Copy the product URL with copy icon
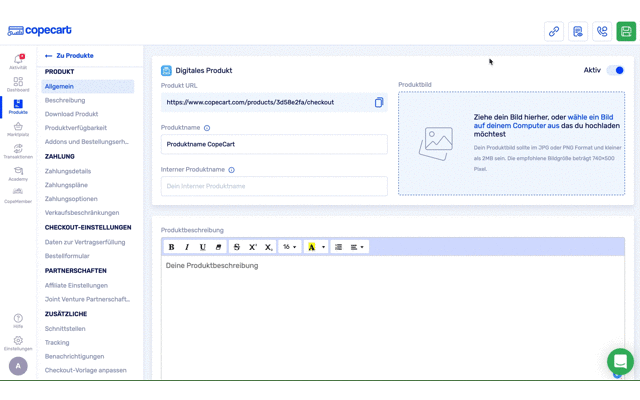Screen dimensions: 640x400 [x=379, y=102]
